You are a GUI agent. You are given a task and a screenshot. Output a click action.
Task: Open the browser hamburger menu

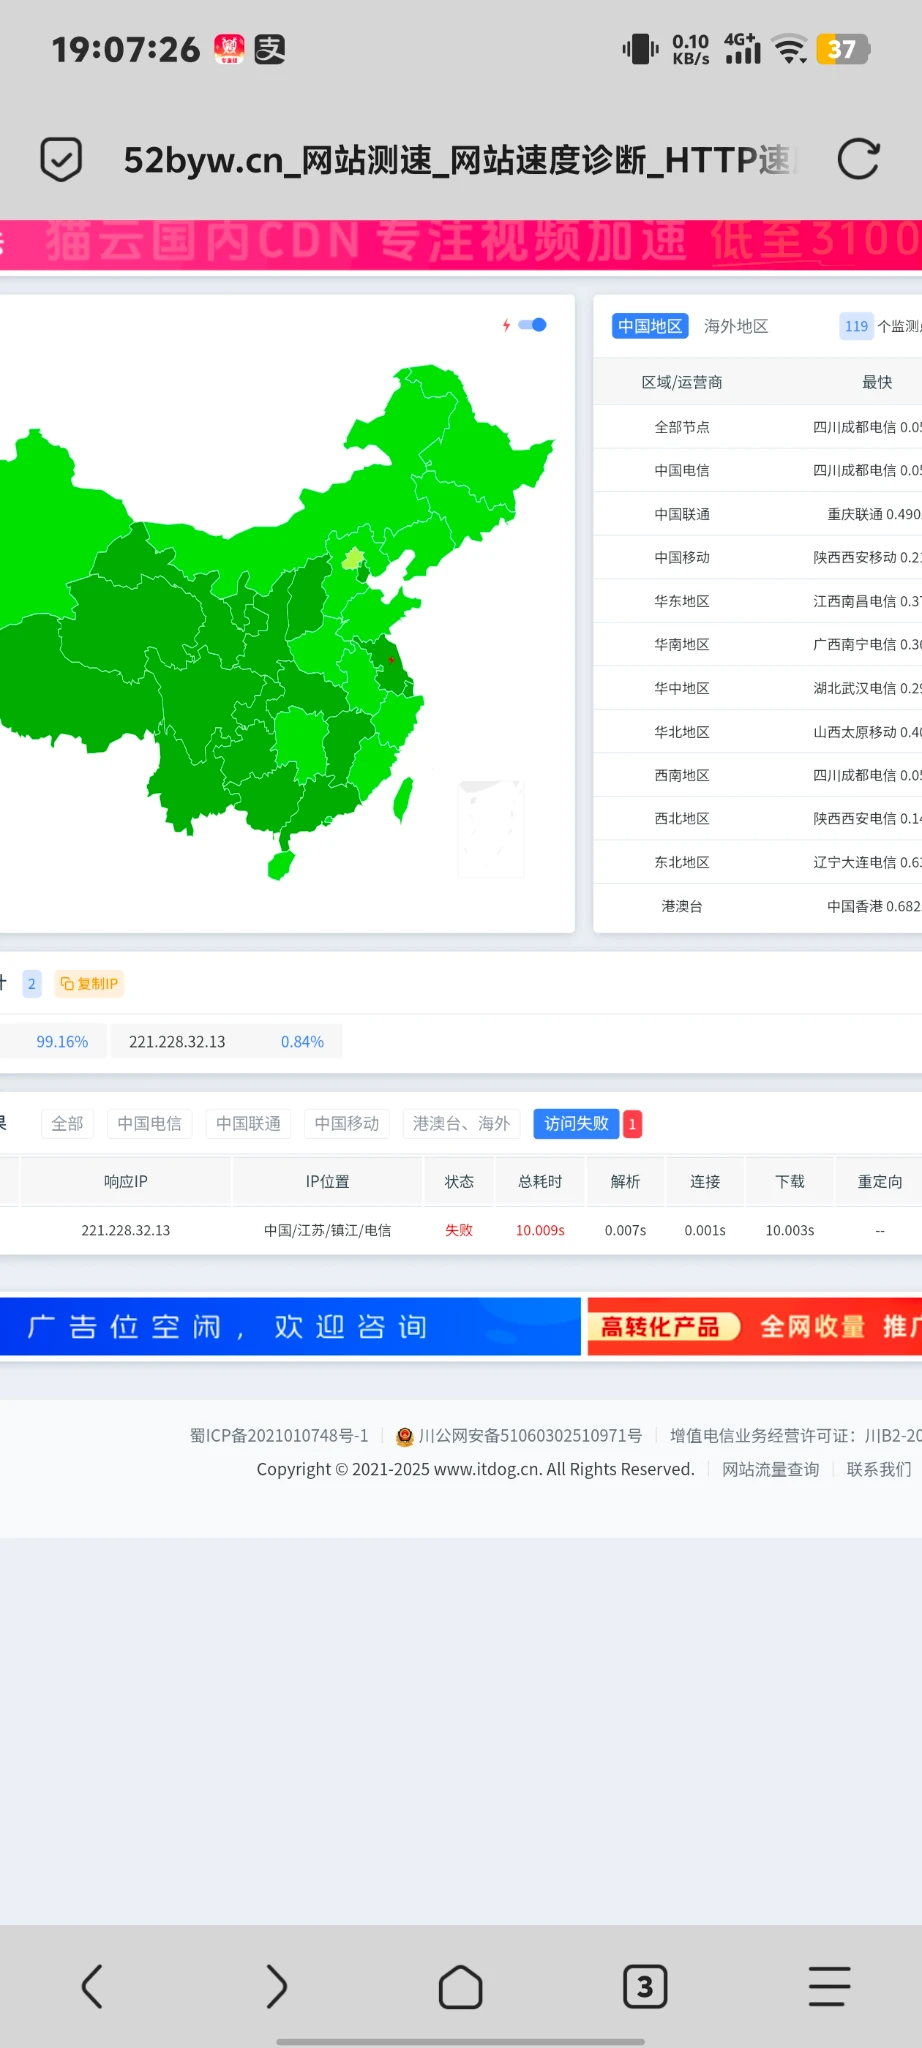pos(829,1986)
